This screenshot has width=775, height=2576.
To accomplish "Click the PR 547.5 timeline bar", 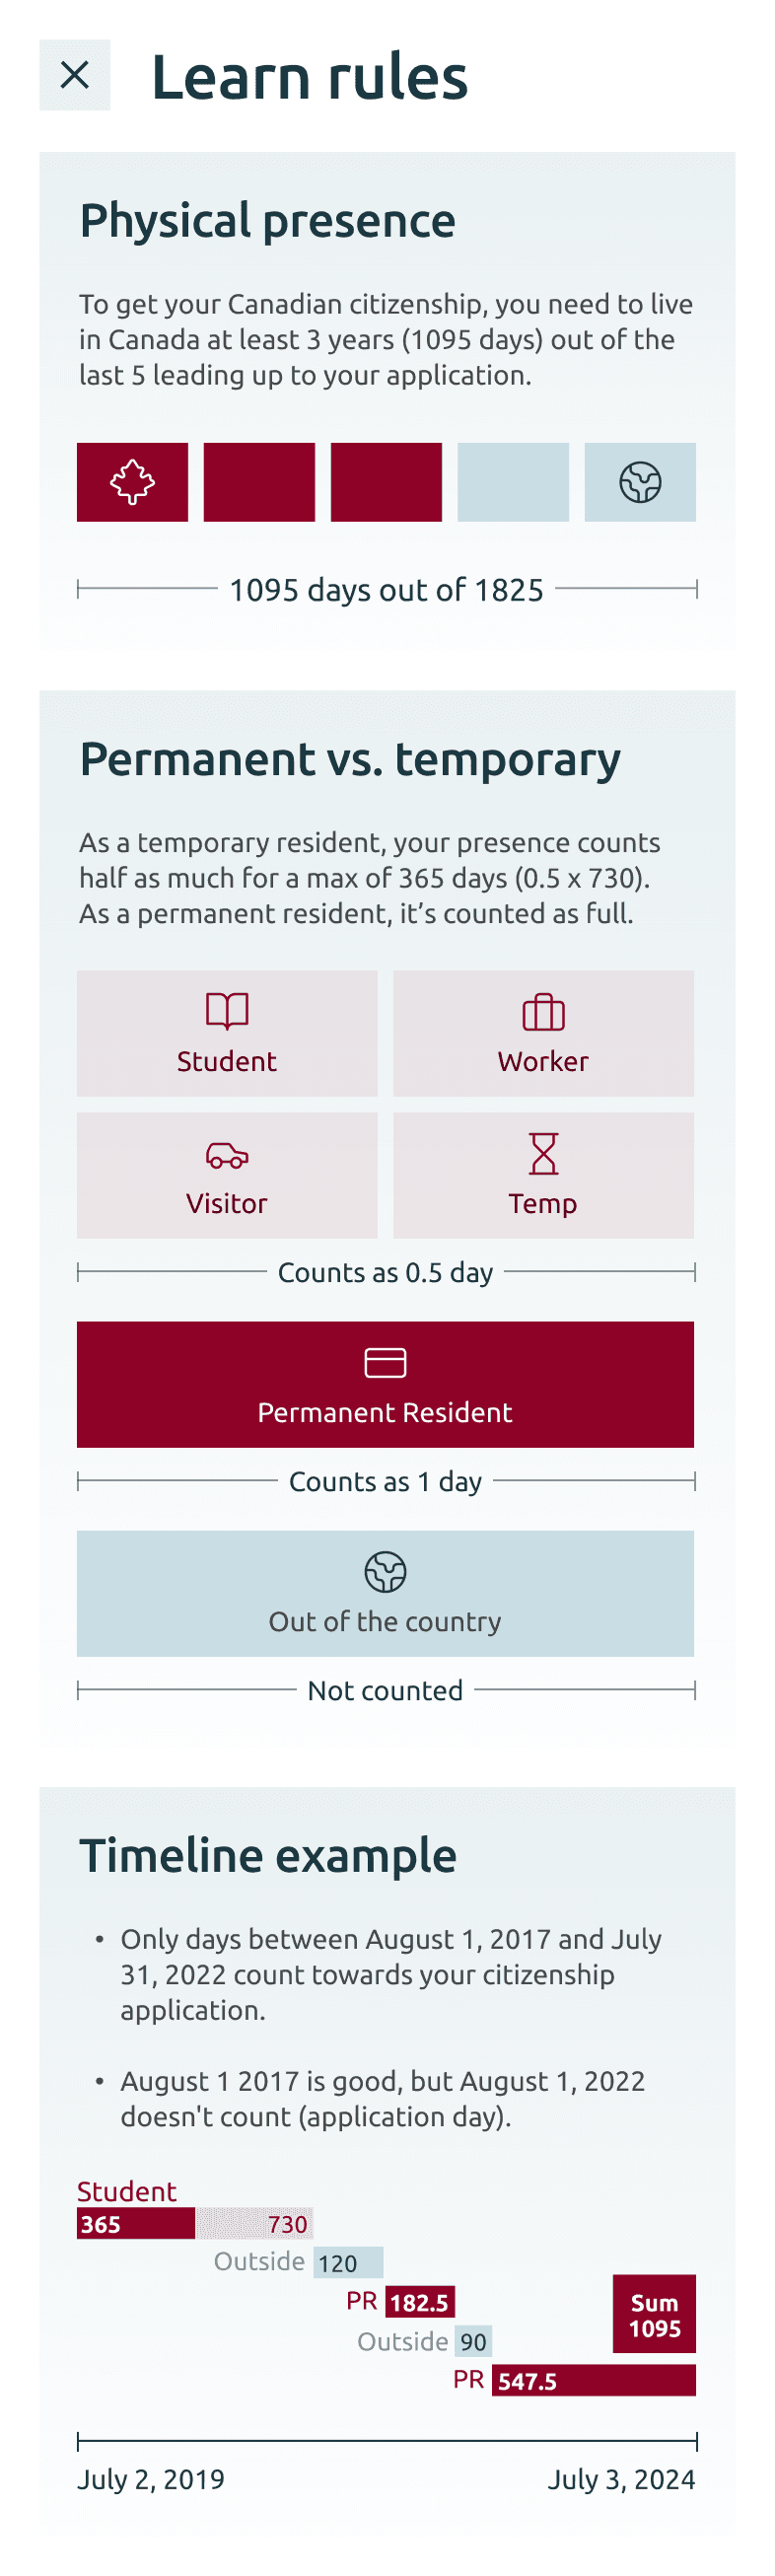I will tap(594, 2380).
